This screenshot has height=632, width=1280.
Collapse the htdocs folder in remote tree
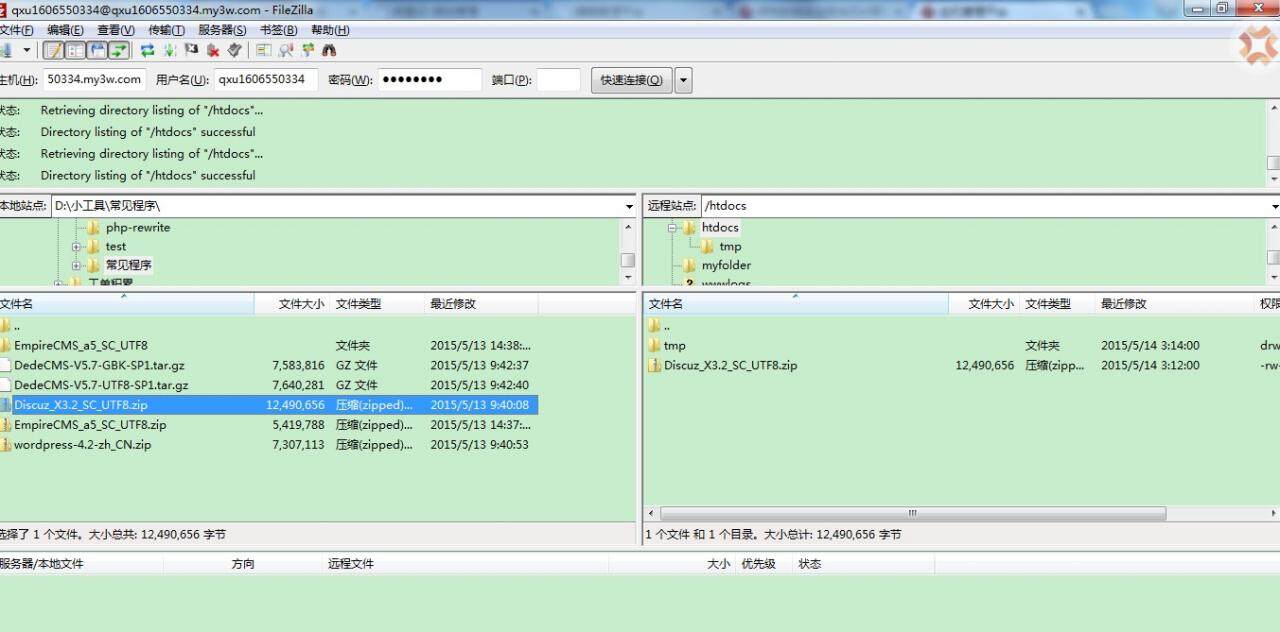point(672,227)
